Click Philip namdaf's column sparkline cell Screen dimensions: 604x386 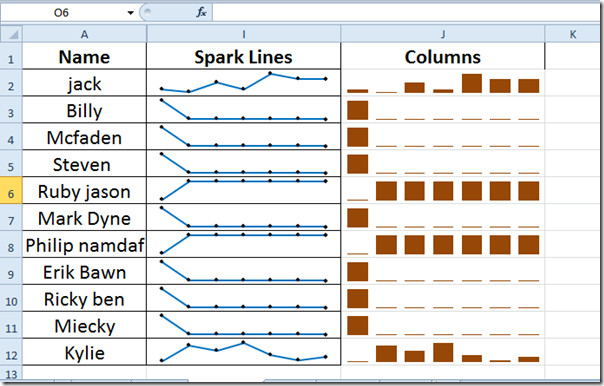443,245
